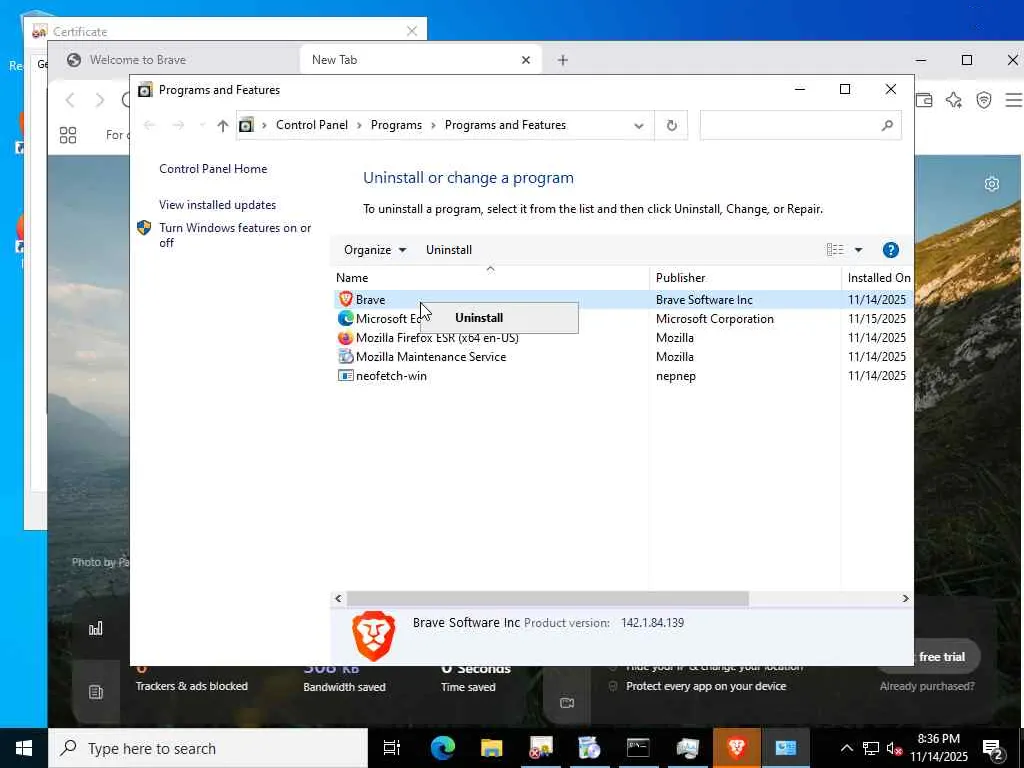
Task: Click the Brave apps grid icon
Action: (x=68, y=135)
